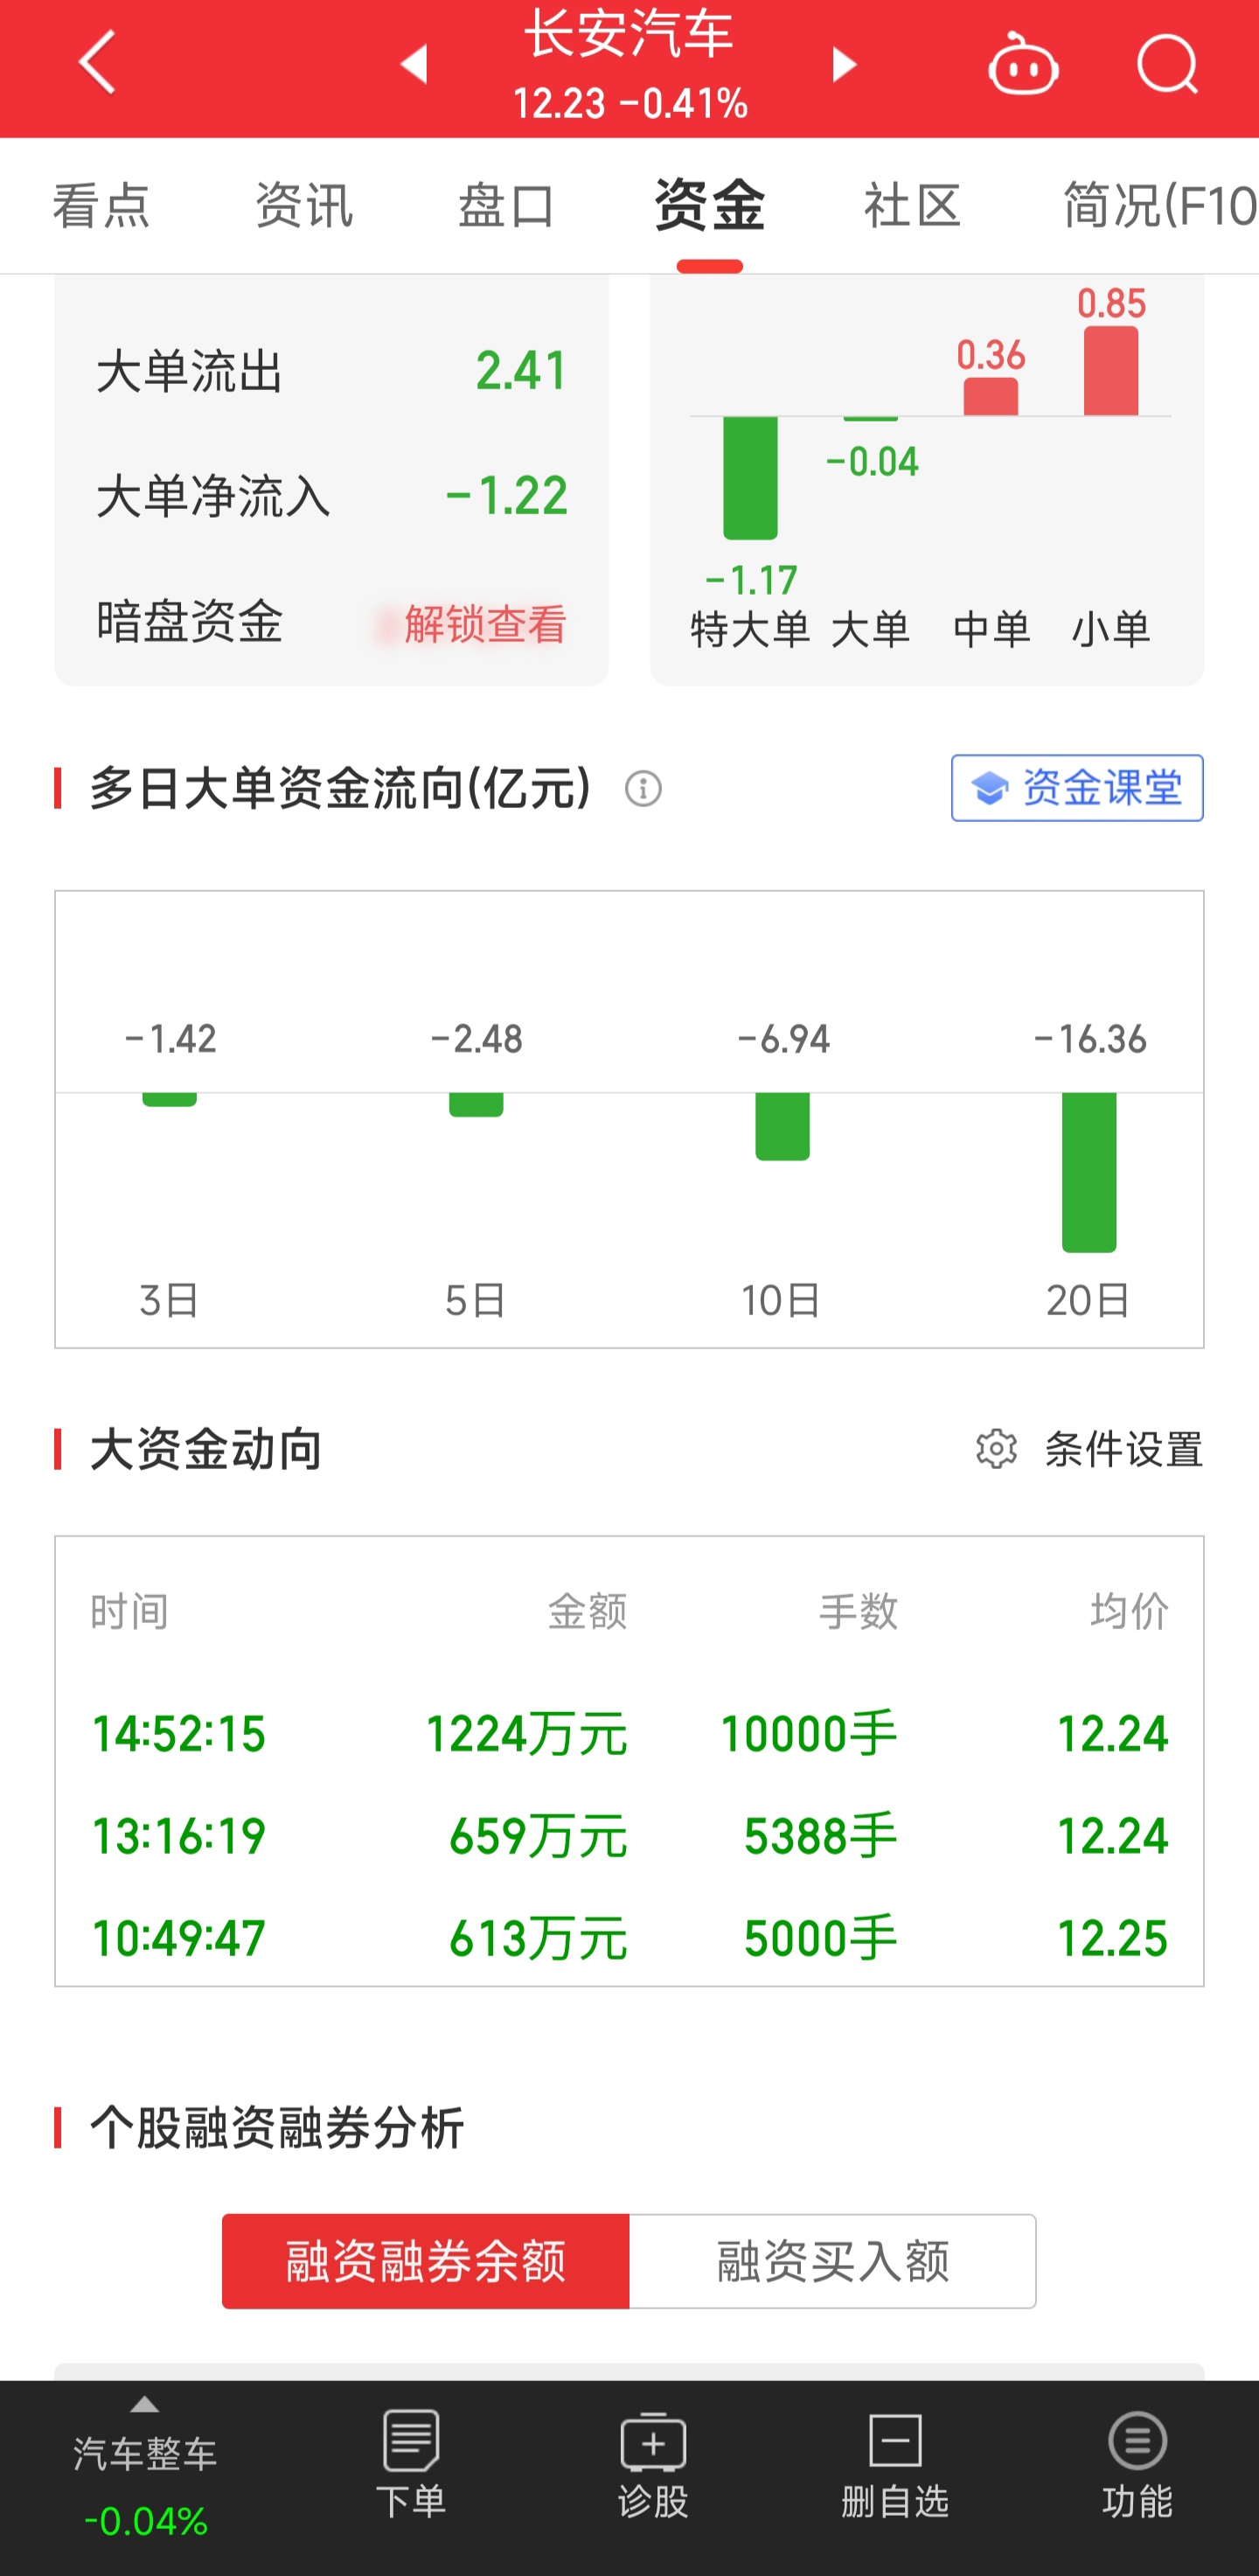Tap the 诊股 diagnosis icon

(653, 2441)
